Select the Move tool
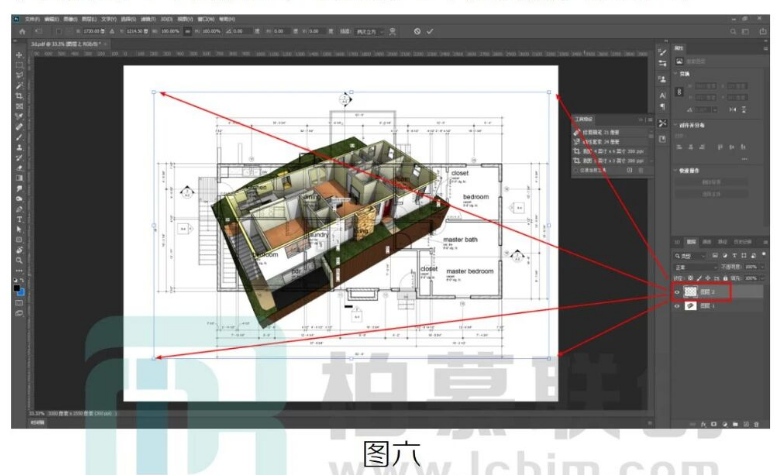This screenshot has width=783, height=475. [x=19, y=55]
